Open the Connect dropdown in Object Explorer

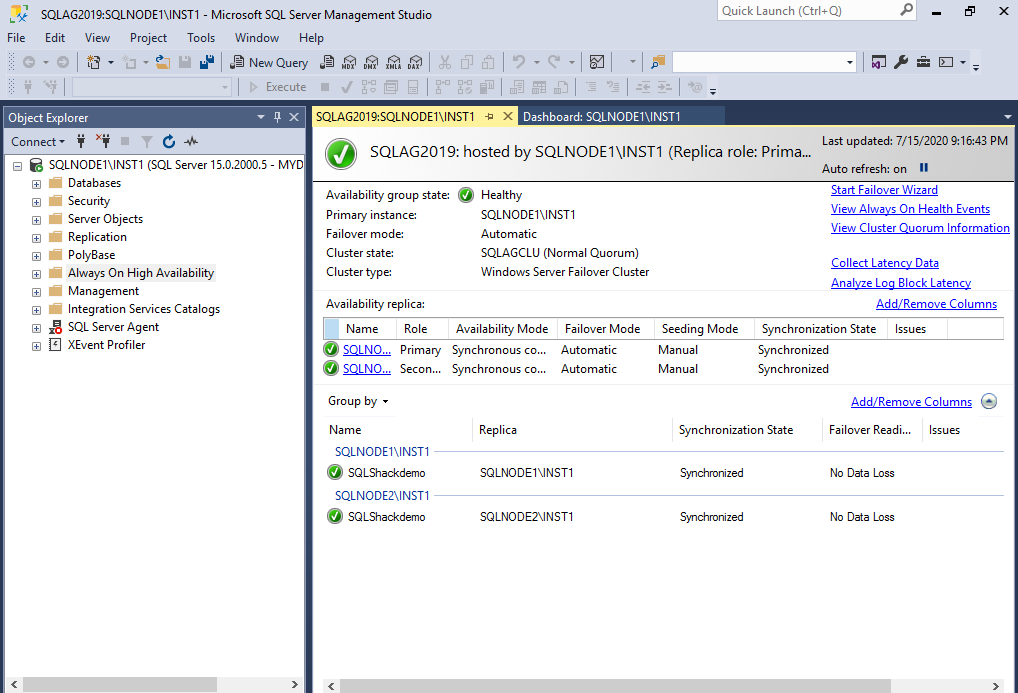(38, 141)
